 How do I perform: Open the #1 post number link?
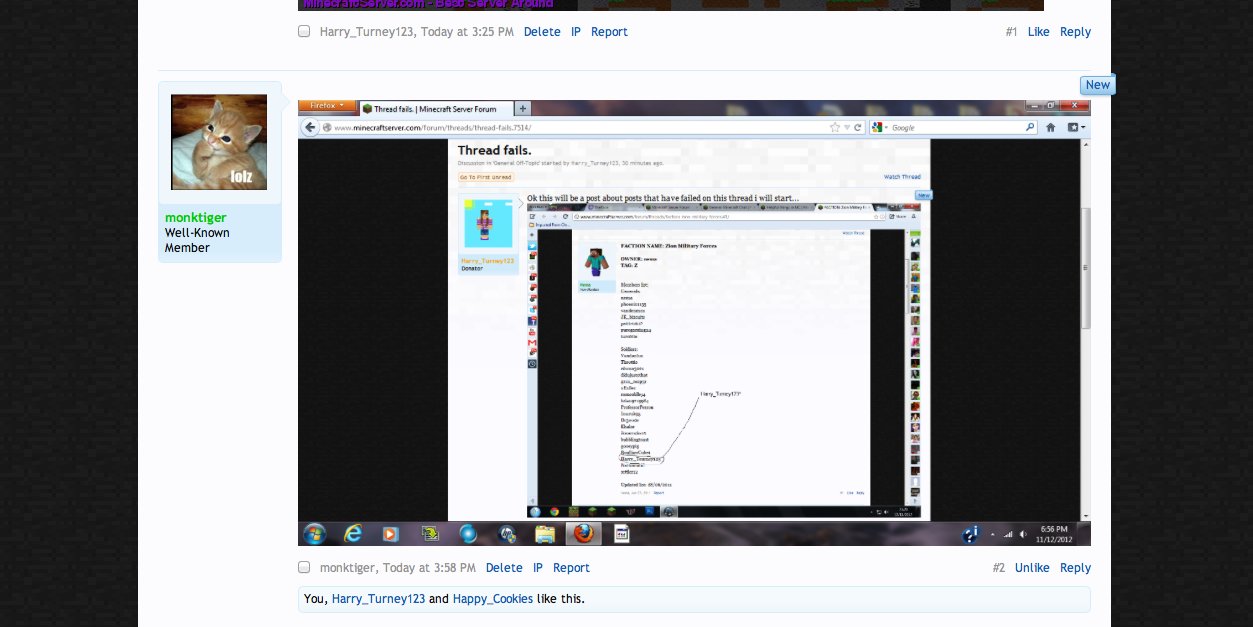click(1011, 32)
